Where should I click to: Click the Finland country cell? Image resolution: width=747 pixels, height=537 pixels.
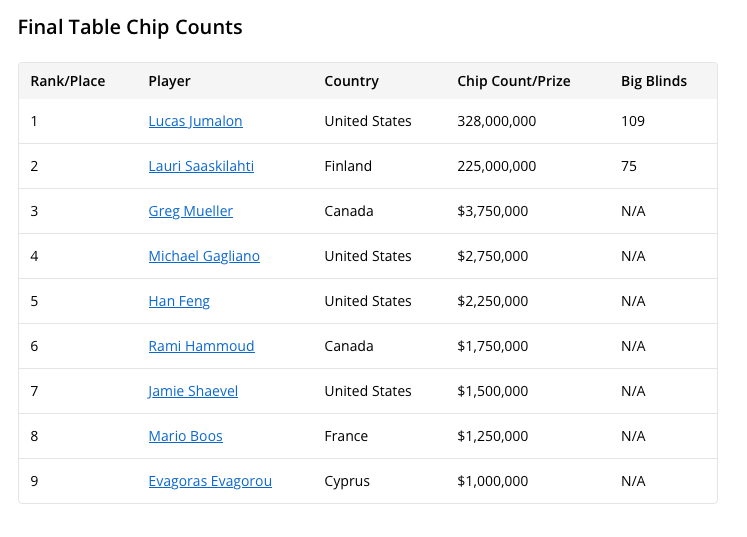348,166
